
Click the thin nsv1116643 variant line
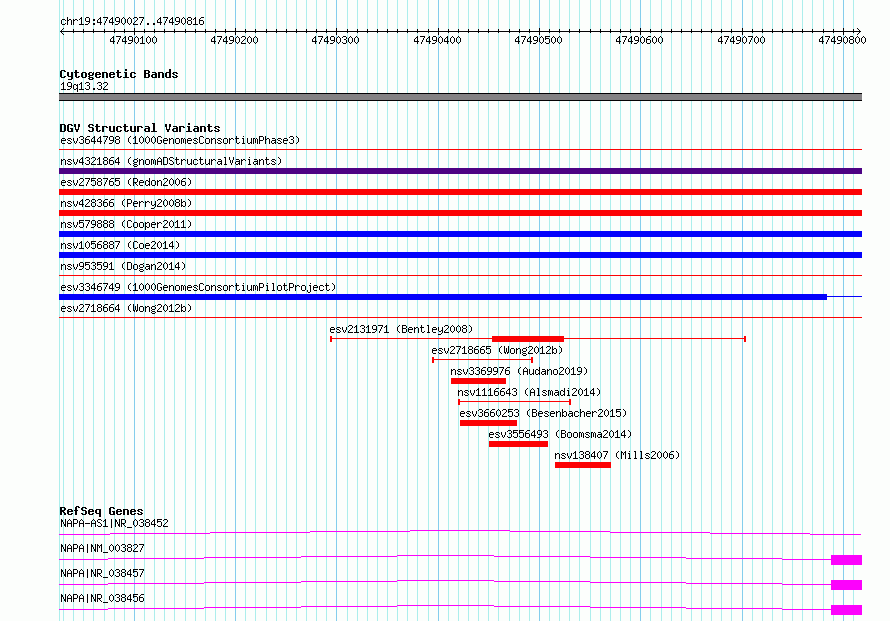pos(514,402)
